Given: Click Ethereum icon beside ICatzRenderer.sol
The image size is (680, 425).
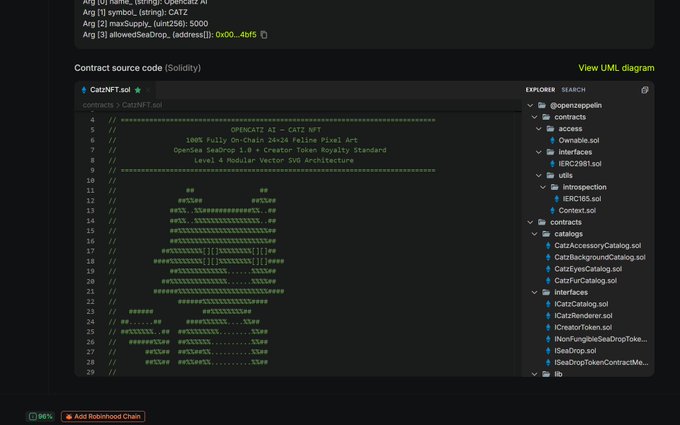Looking at the screenshot, I should click(x=548, y=316).
